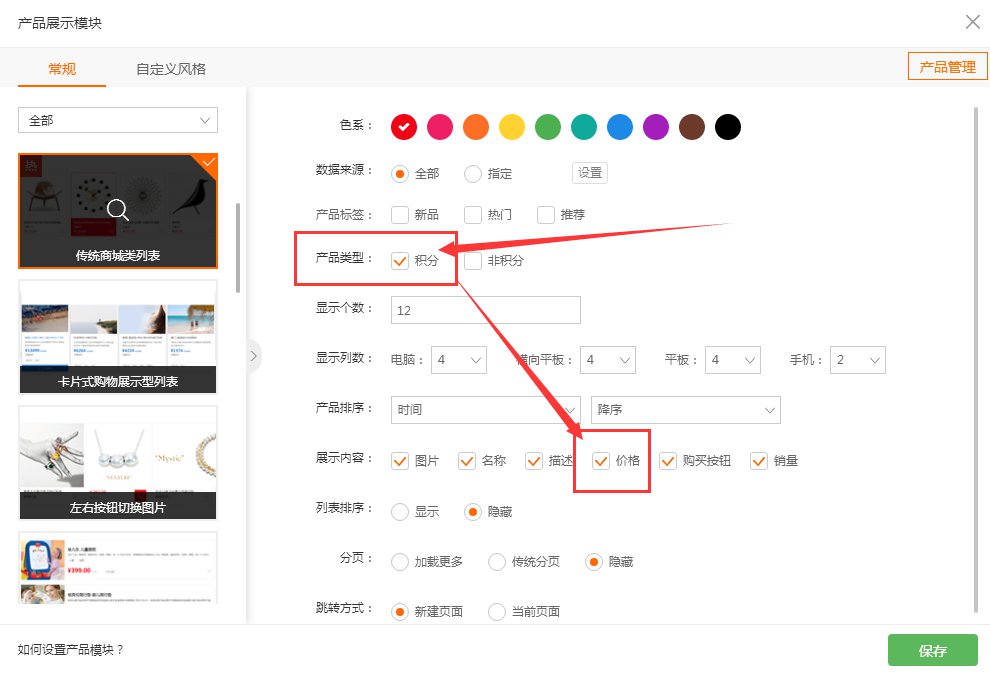The image size is (990, 673).
Task: Switch to the 自定义风格 tab
Action: [171, 69]
